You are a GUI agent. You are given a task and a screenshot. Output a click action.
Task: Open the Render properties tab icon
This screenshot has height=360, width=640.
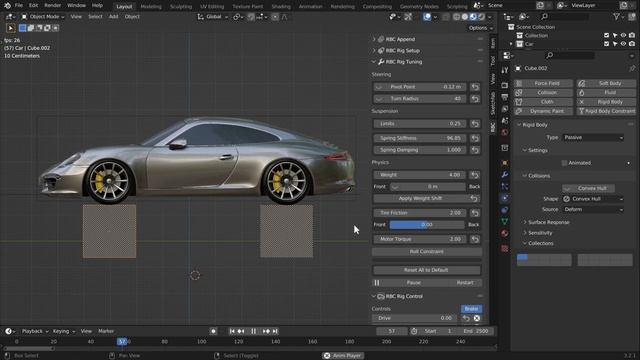pyautogui.click(x=505, y=85)
